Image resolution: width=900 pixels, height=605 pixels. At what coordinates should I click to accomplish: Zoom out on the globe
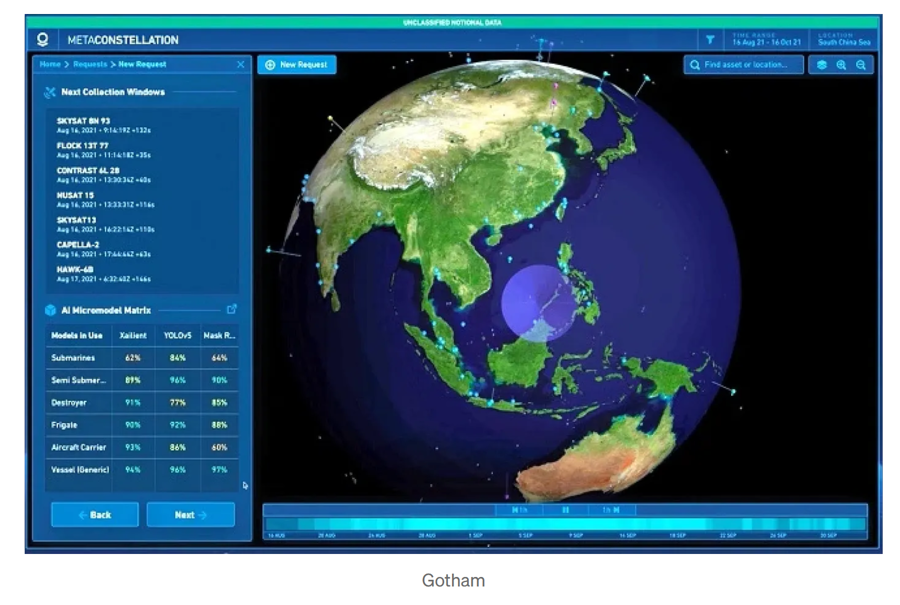859,65
